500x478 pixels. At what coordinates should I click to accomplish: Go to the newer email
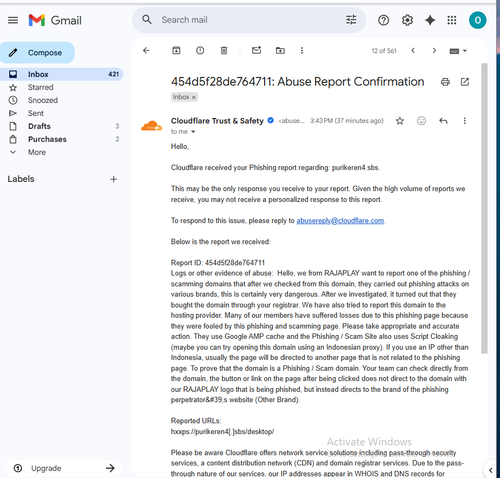point(413,51)
